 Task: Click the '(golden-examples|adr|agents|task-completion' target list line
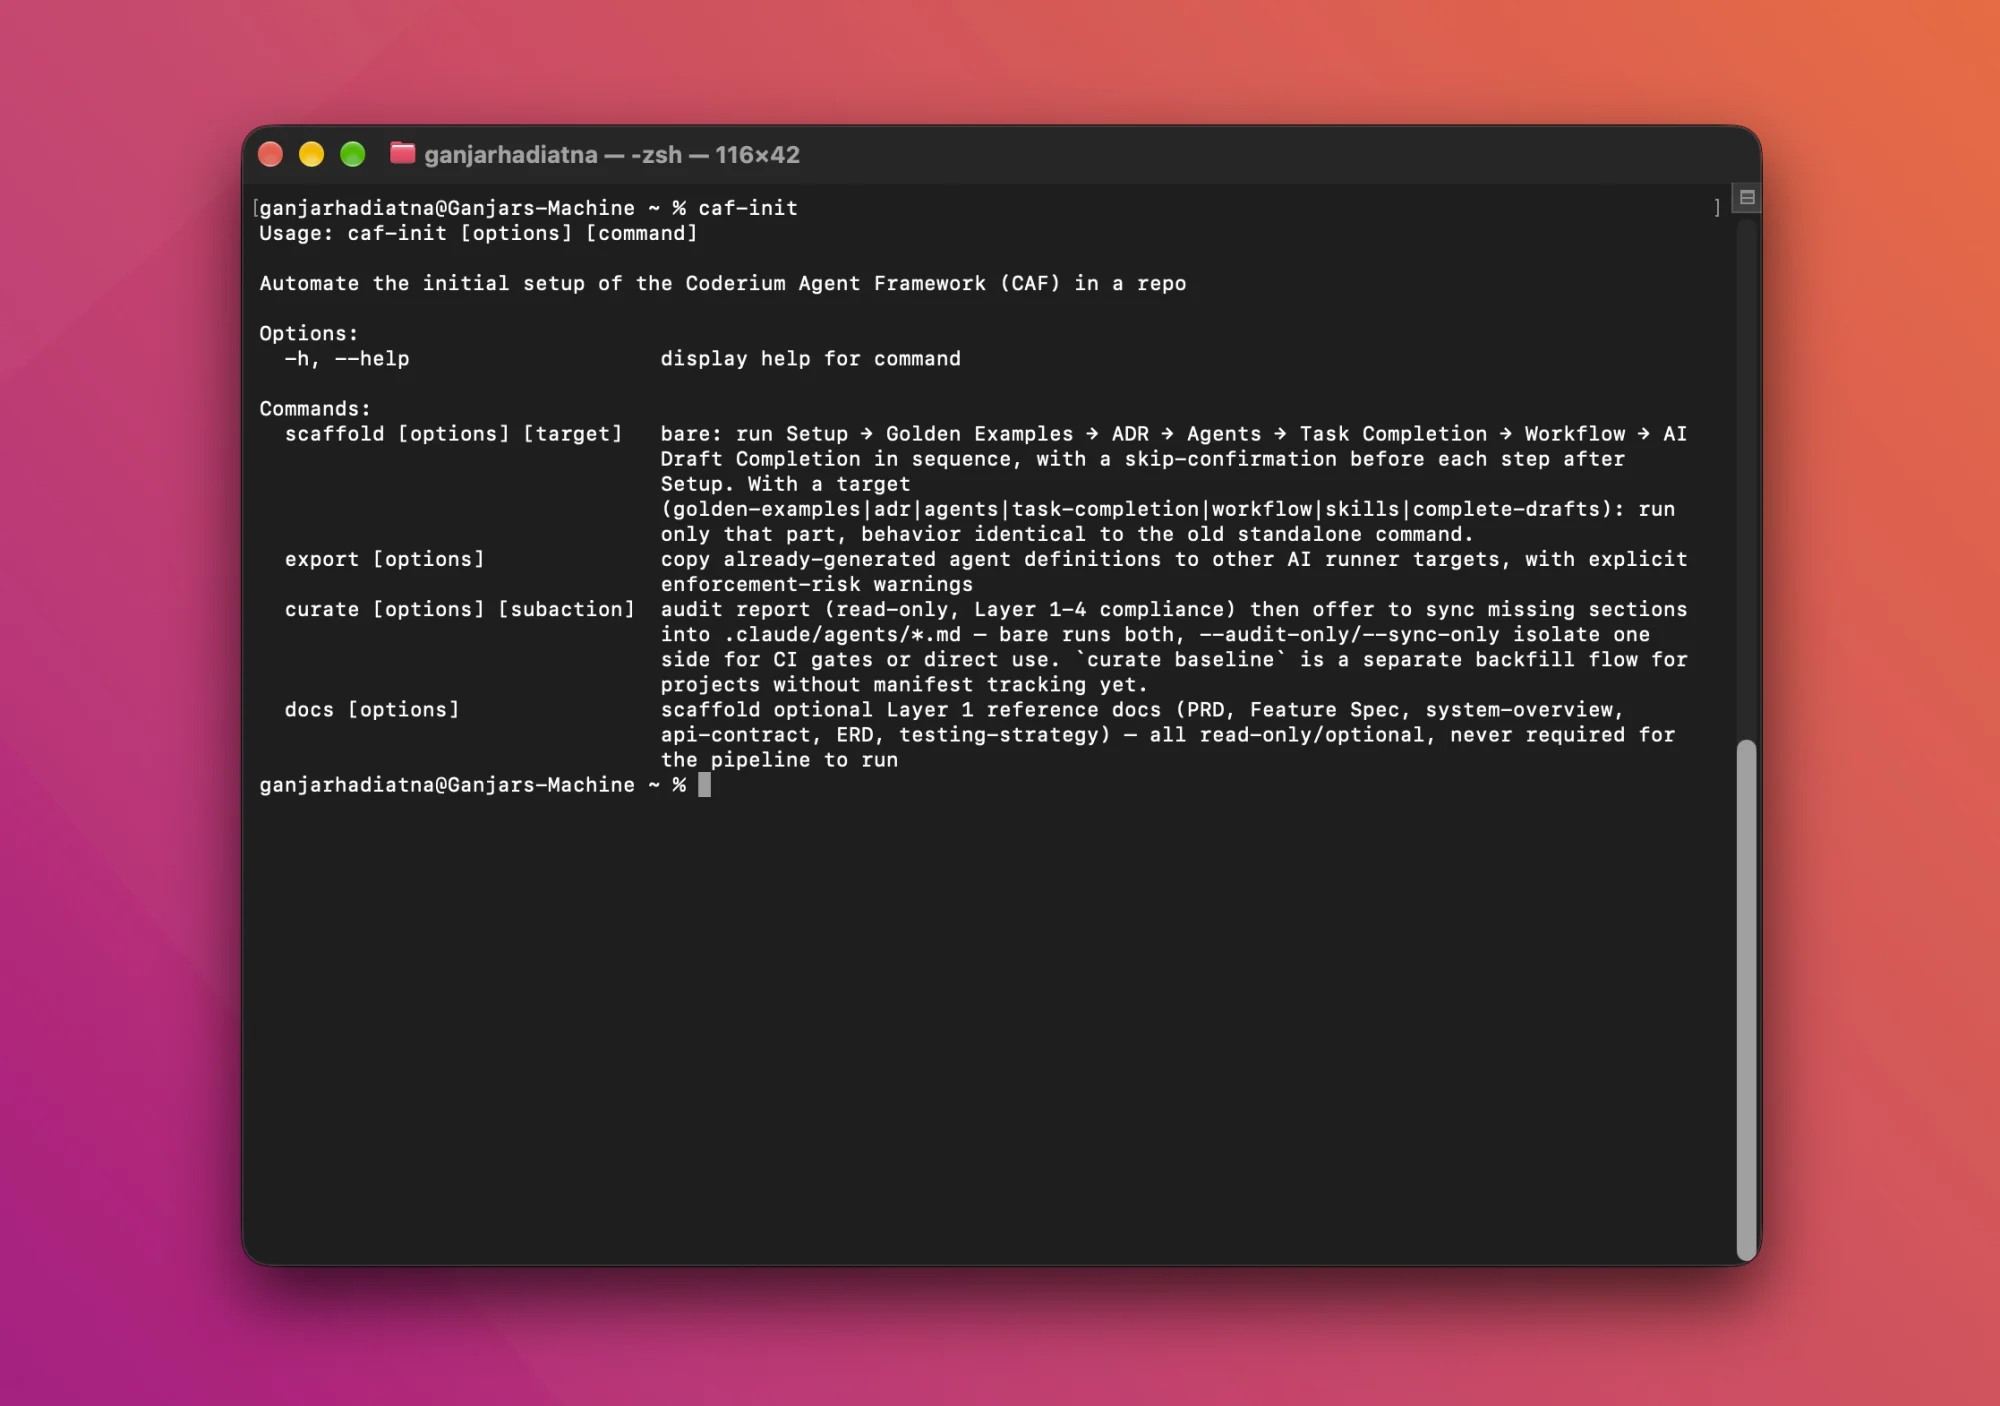1167,509
